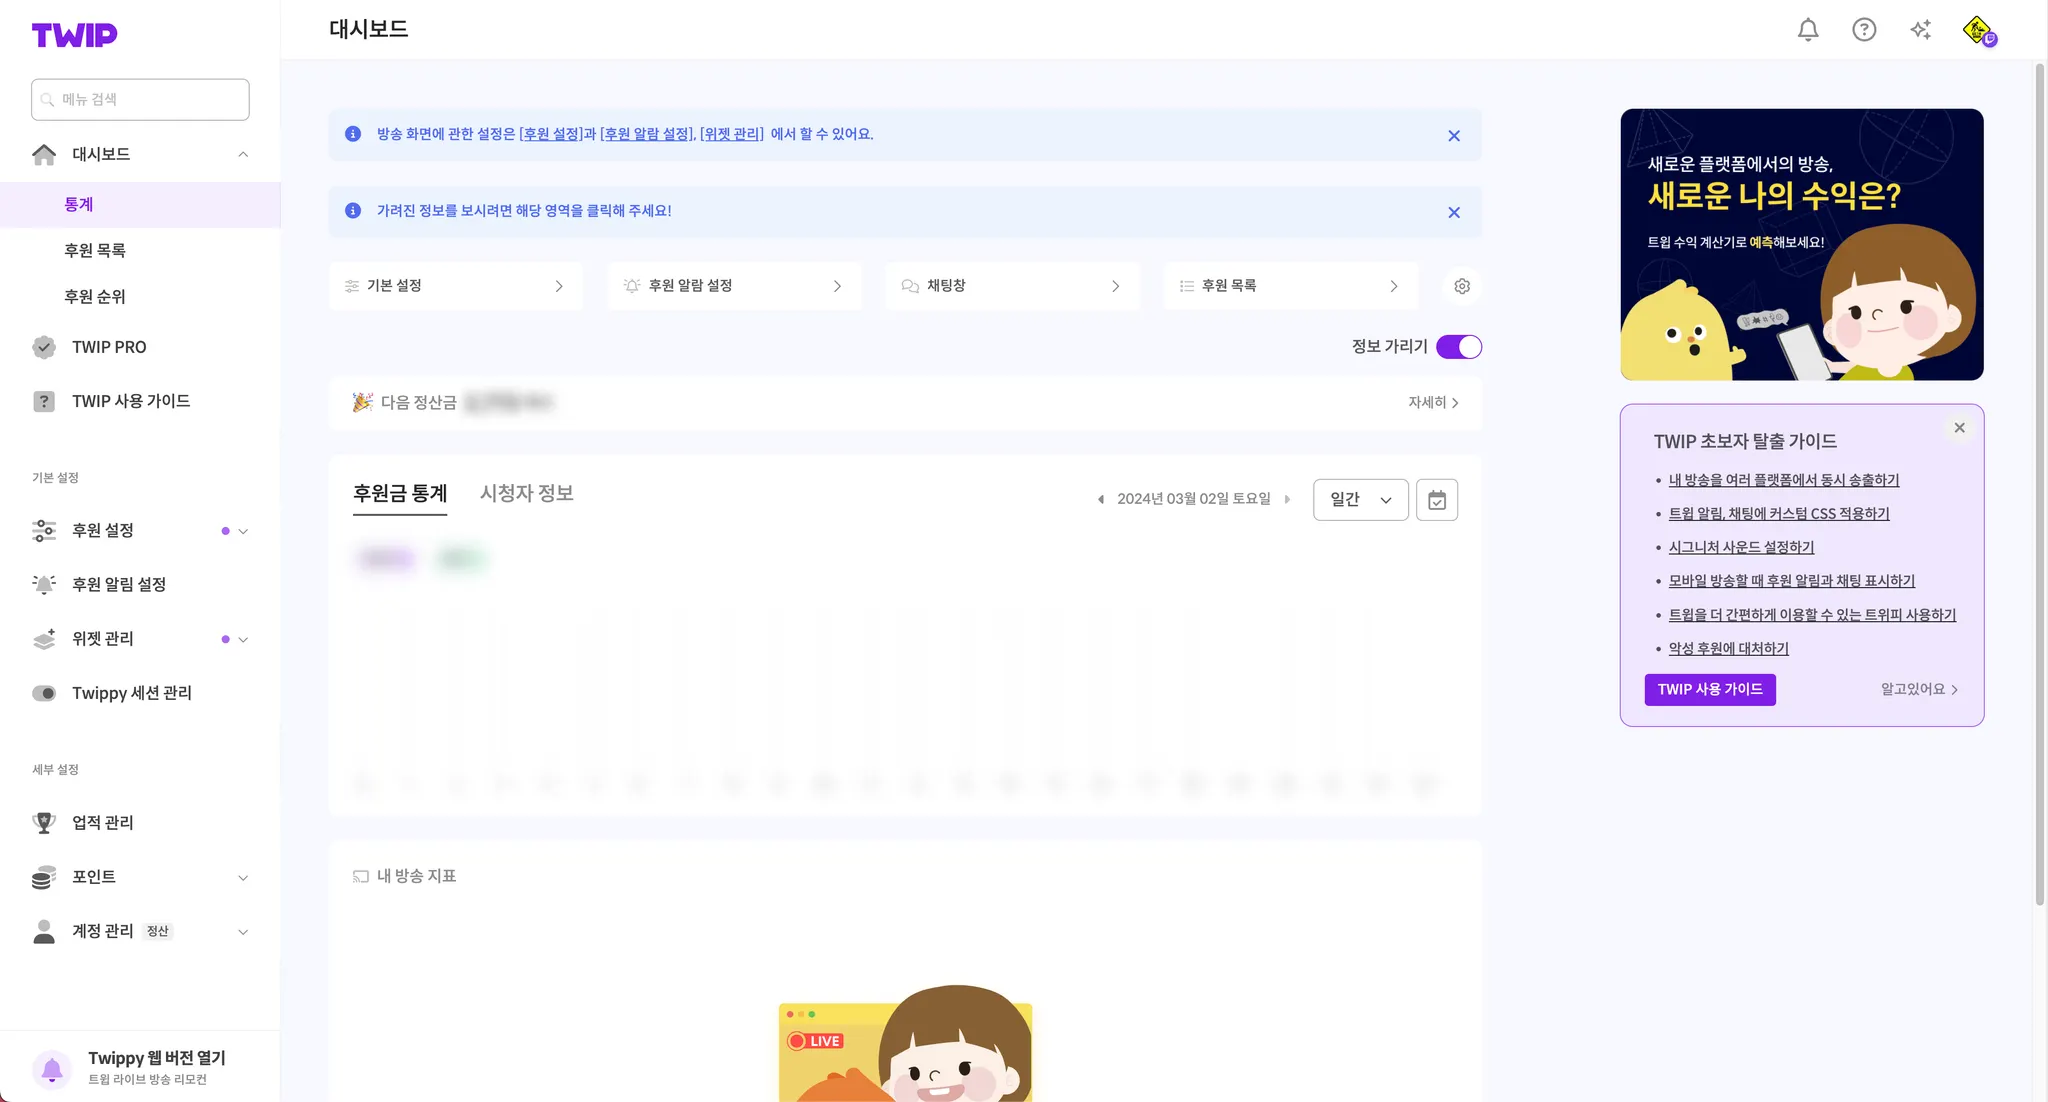Click the 메뉴 검색 search field
2048x1102 pixels.
click(140, 100)
